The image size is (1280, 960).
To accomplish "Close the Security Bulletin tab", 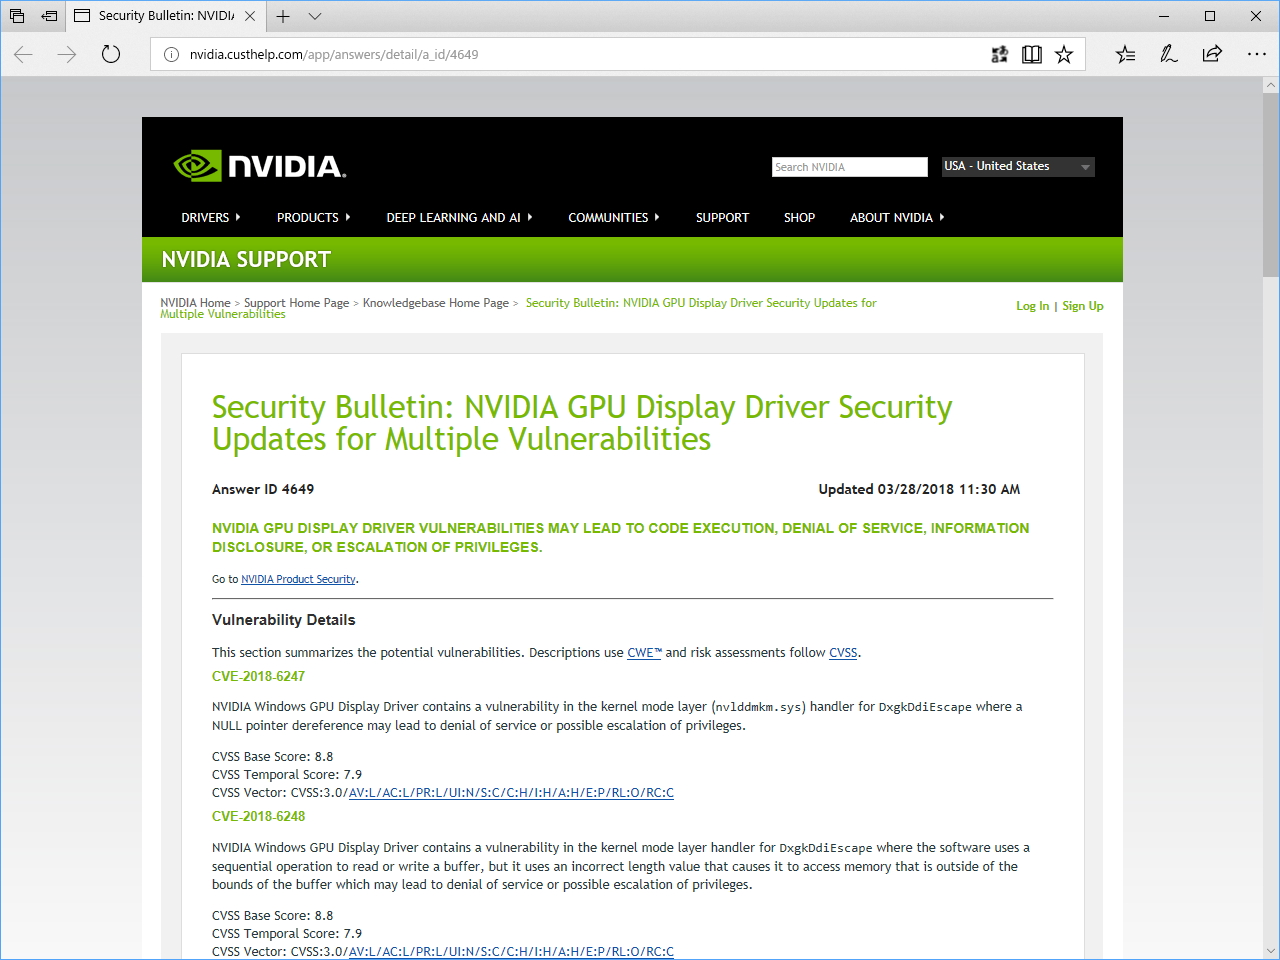I will [x=250, y=16].
